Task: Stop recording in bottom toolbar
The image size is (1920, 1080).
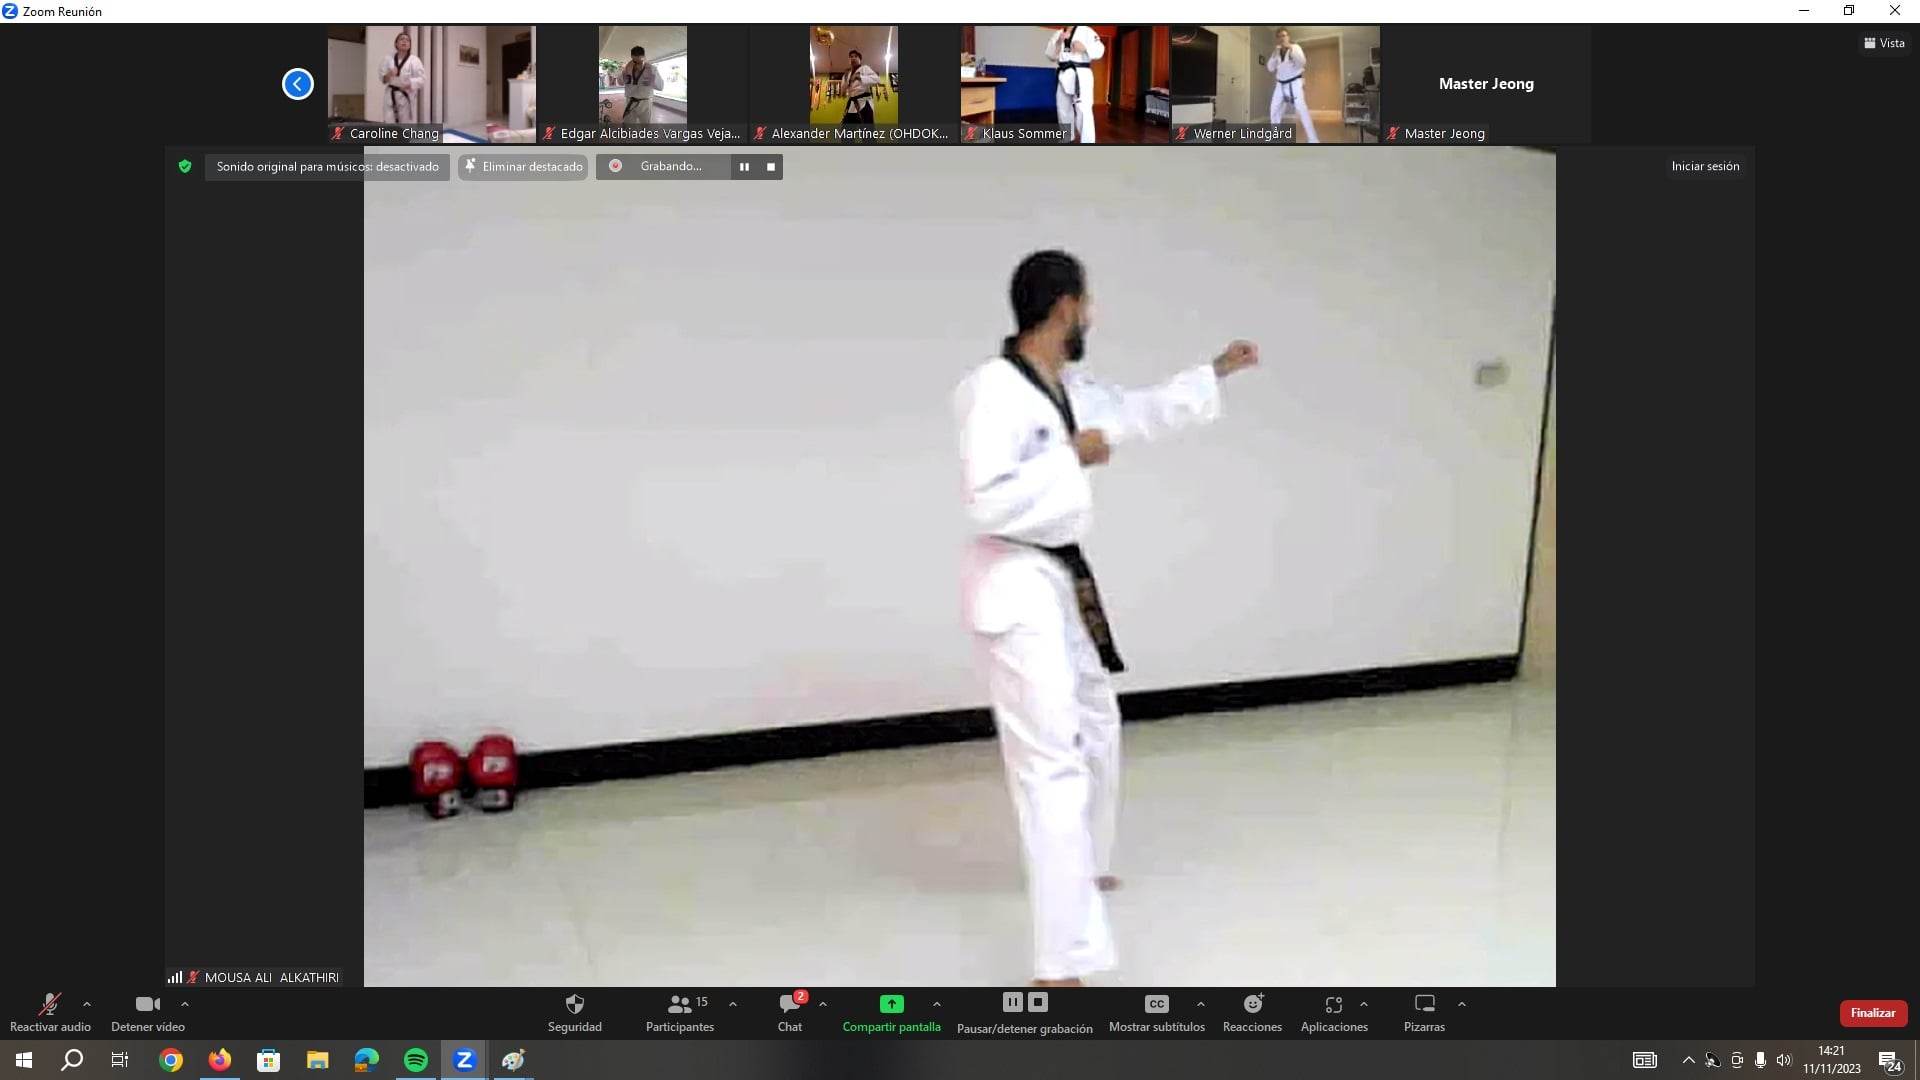Action: point(1038,1002)
